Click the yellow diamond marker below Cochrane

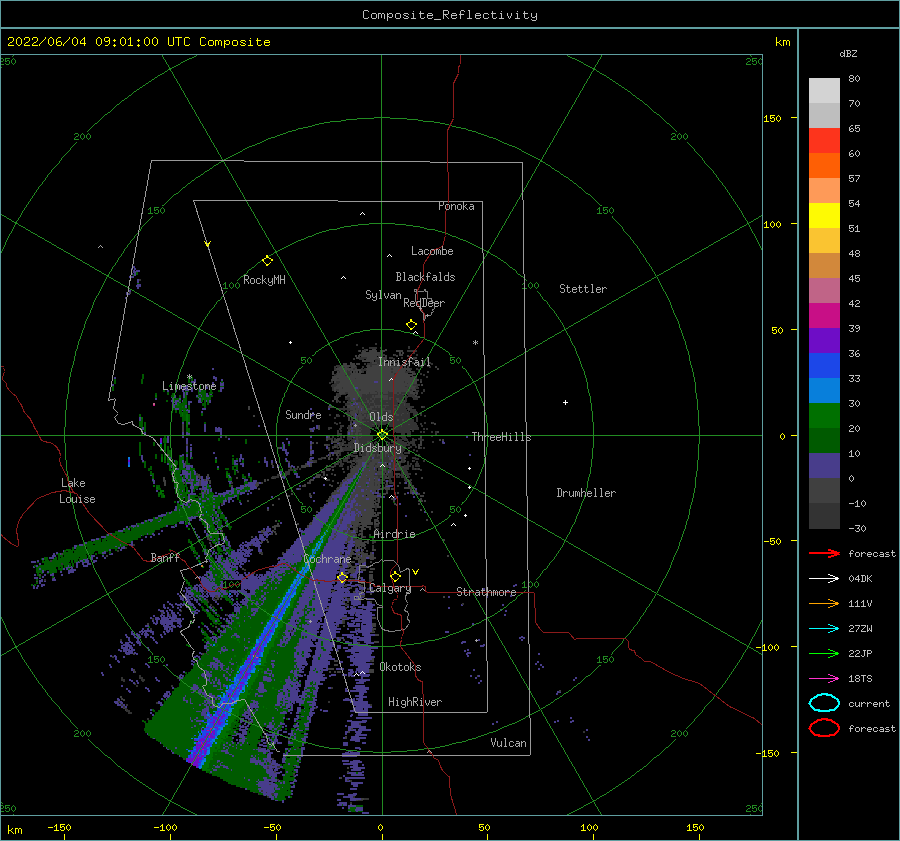[342, 577]
